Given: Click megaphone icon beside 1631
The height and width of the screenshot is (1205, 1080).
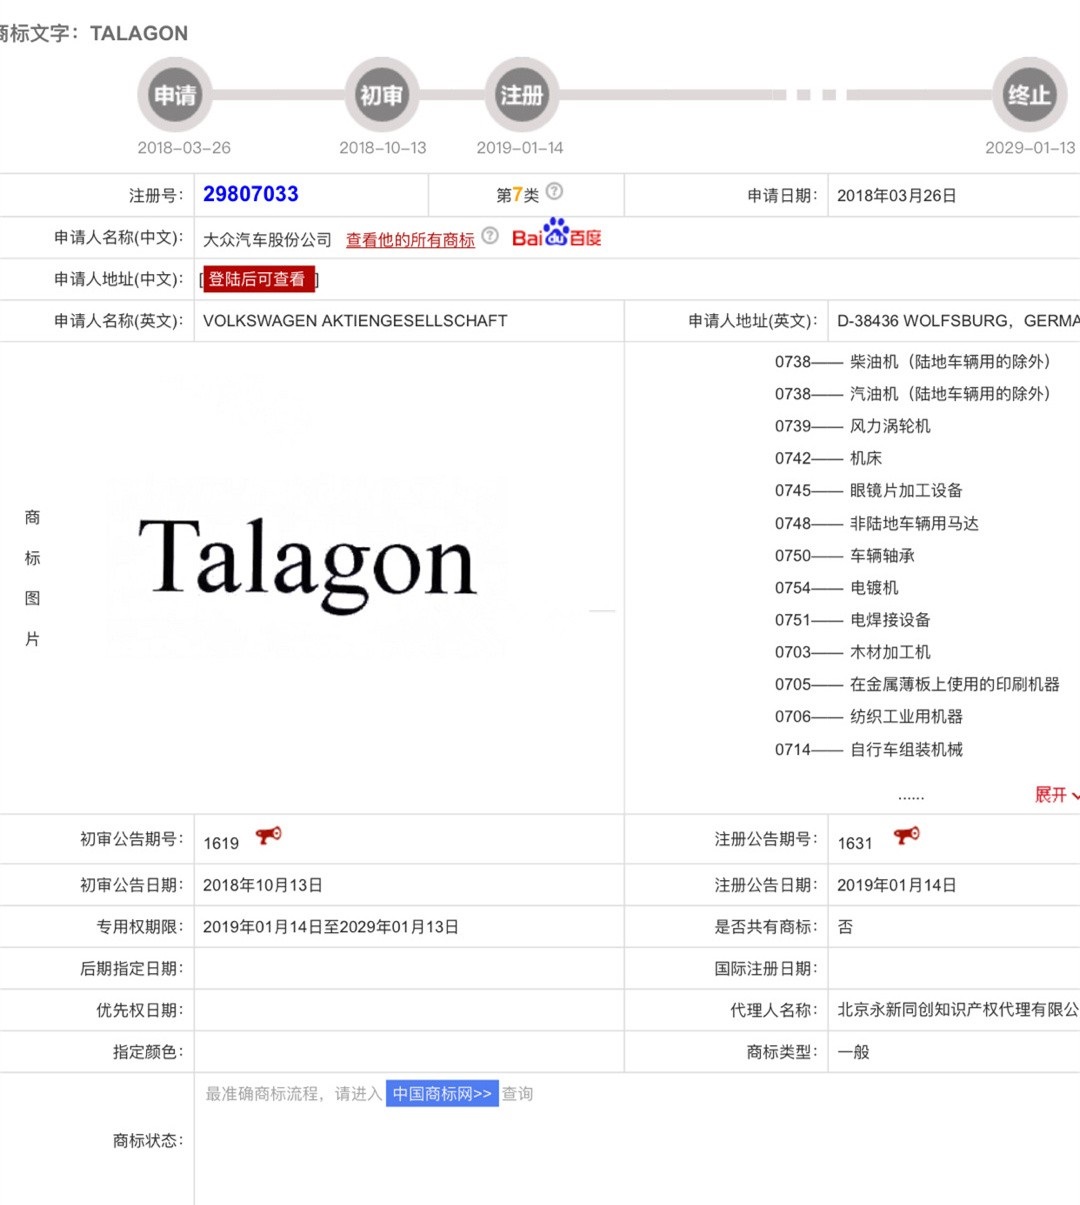Looking at the screenshot, I should tap(906, 836).
